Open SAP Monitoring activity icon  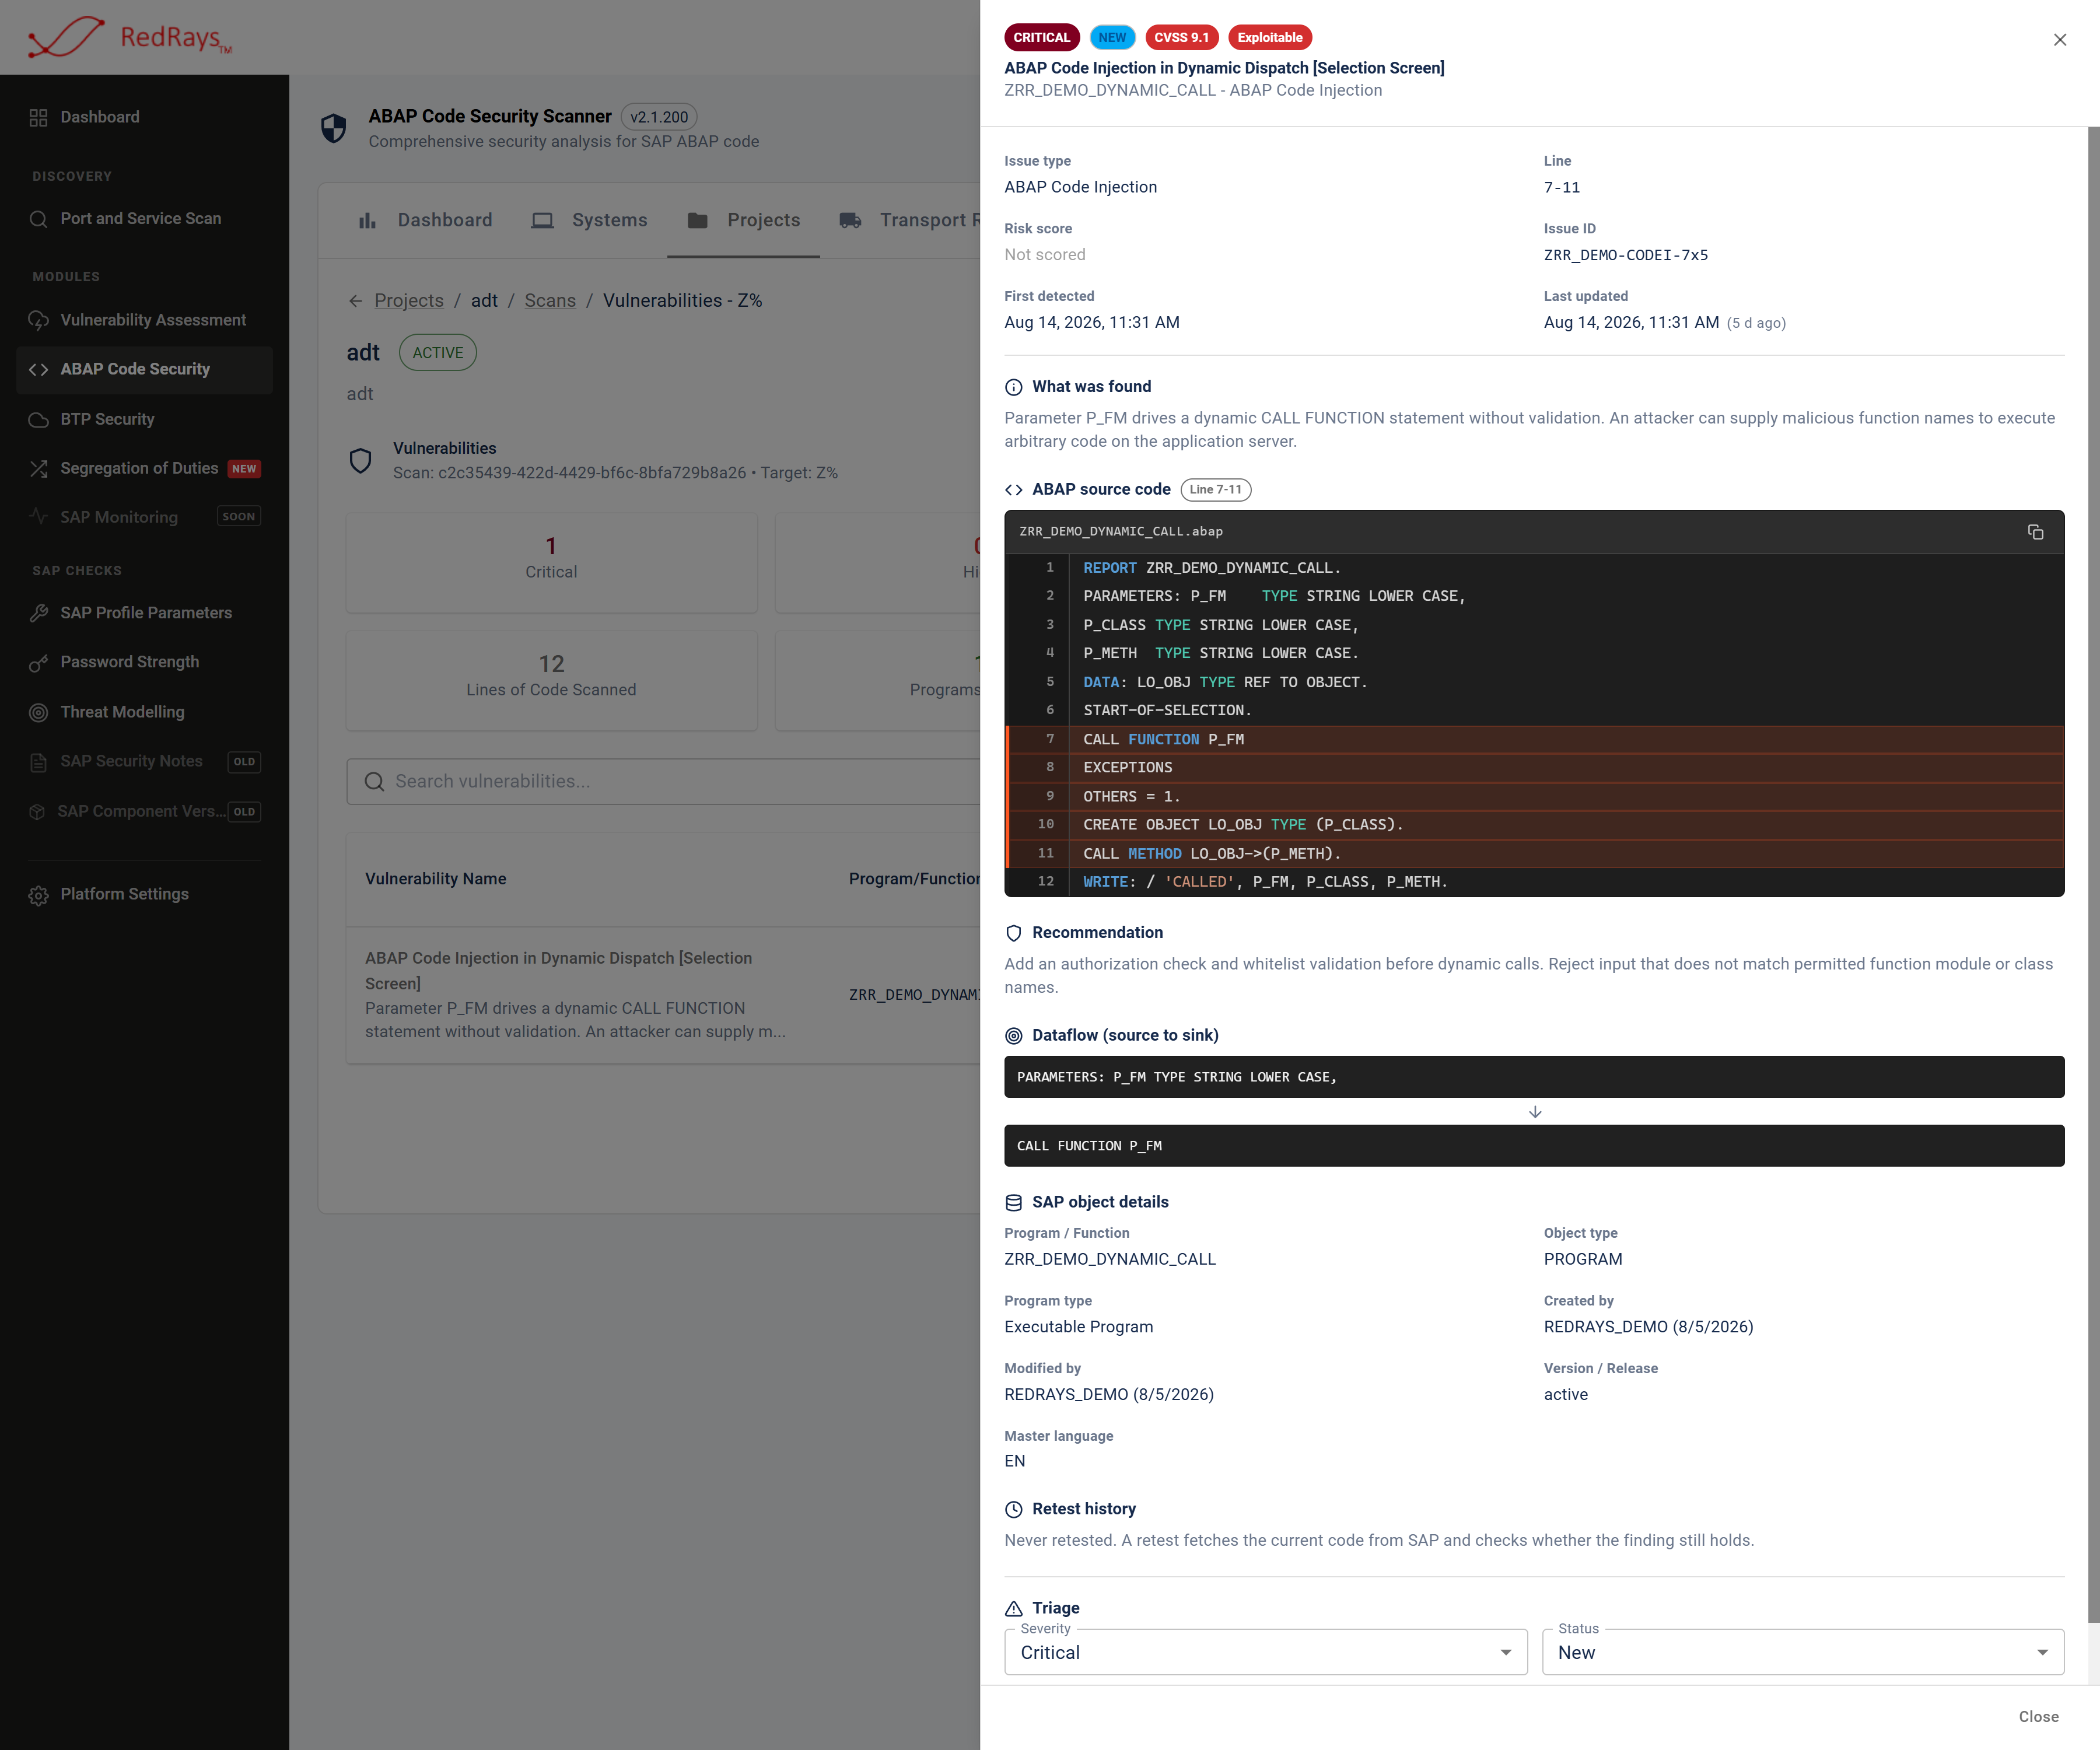click(x=38, y=517)
